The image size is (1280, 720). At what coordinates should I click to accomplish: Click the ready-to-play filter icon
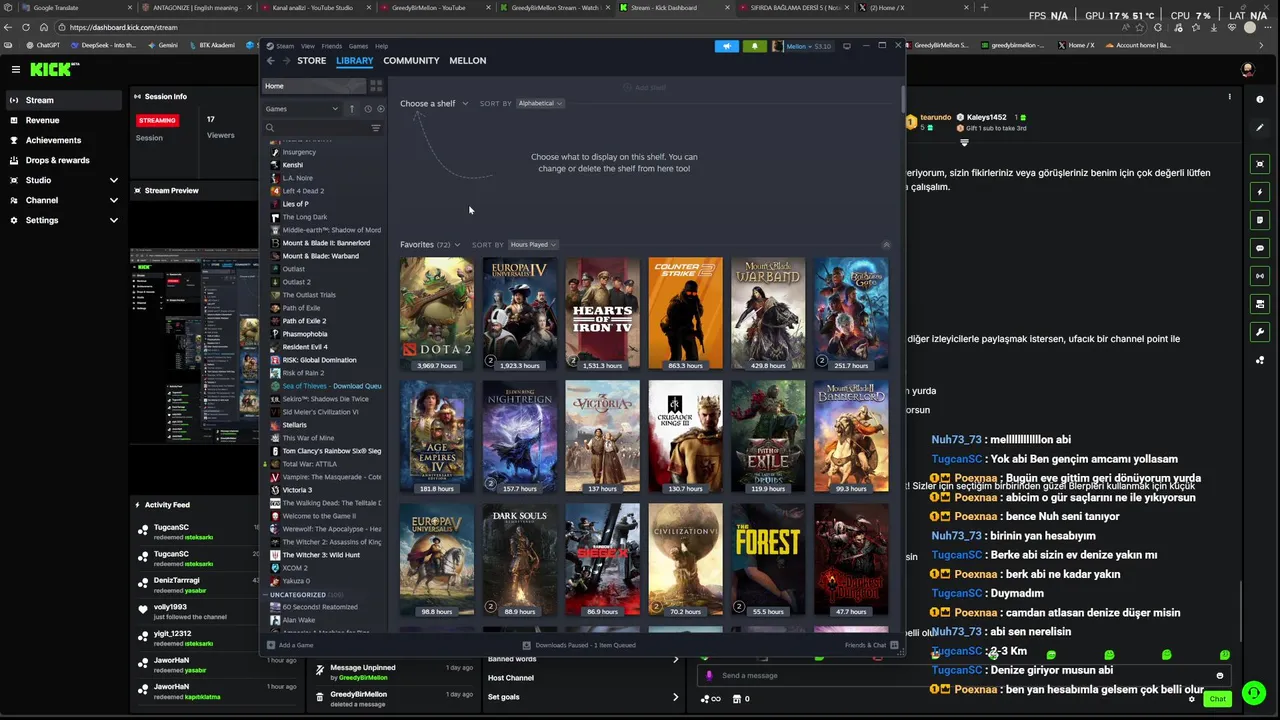[380, 108]
